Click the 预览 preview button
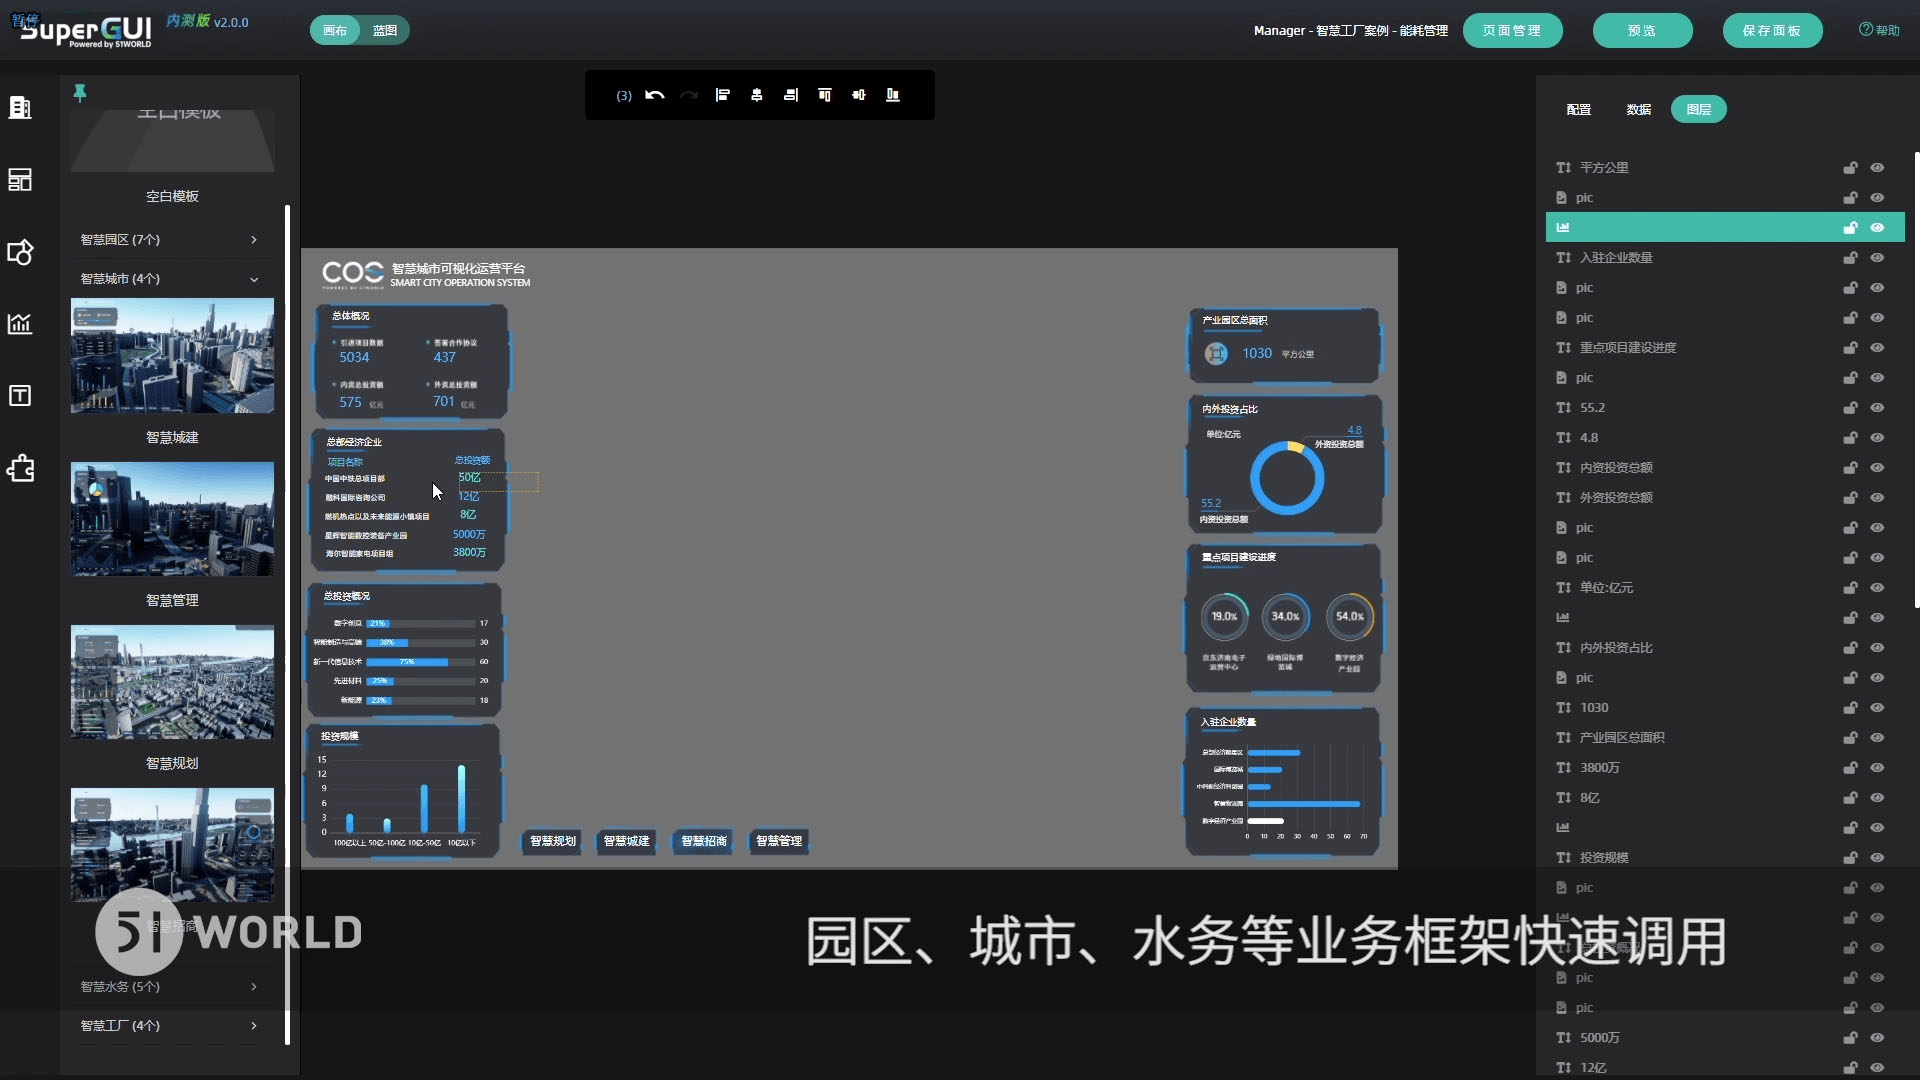The height and width of the screenshot is (1080, 1920). click(1642, 31)
